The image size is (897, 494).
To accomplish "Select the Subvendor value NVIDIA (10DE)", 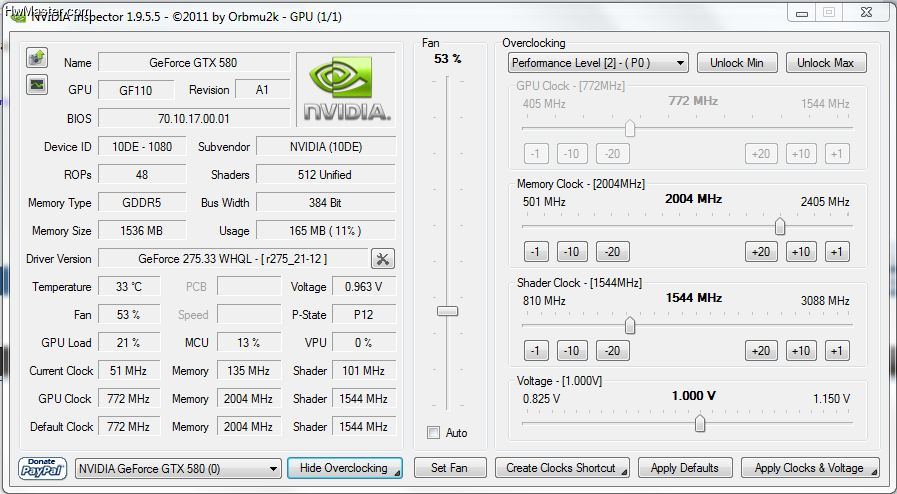I will (x=326, y=146).
